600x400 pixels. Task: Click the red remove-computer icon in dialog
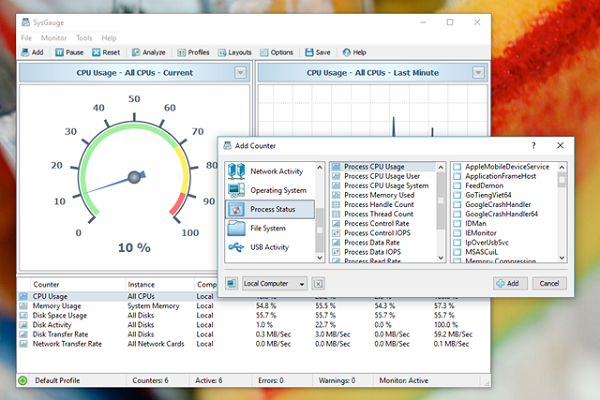[318, 283]
